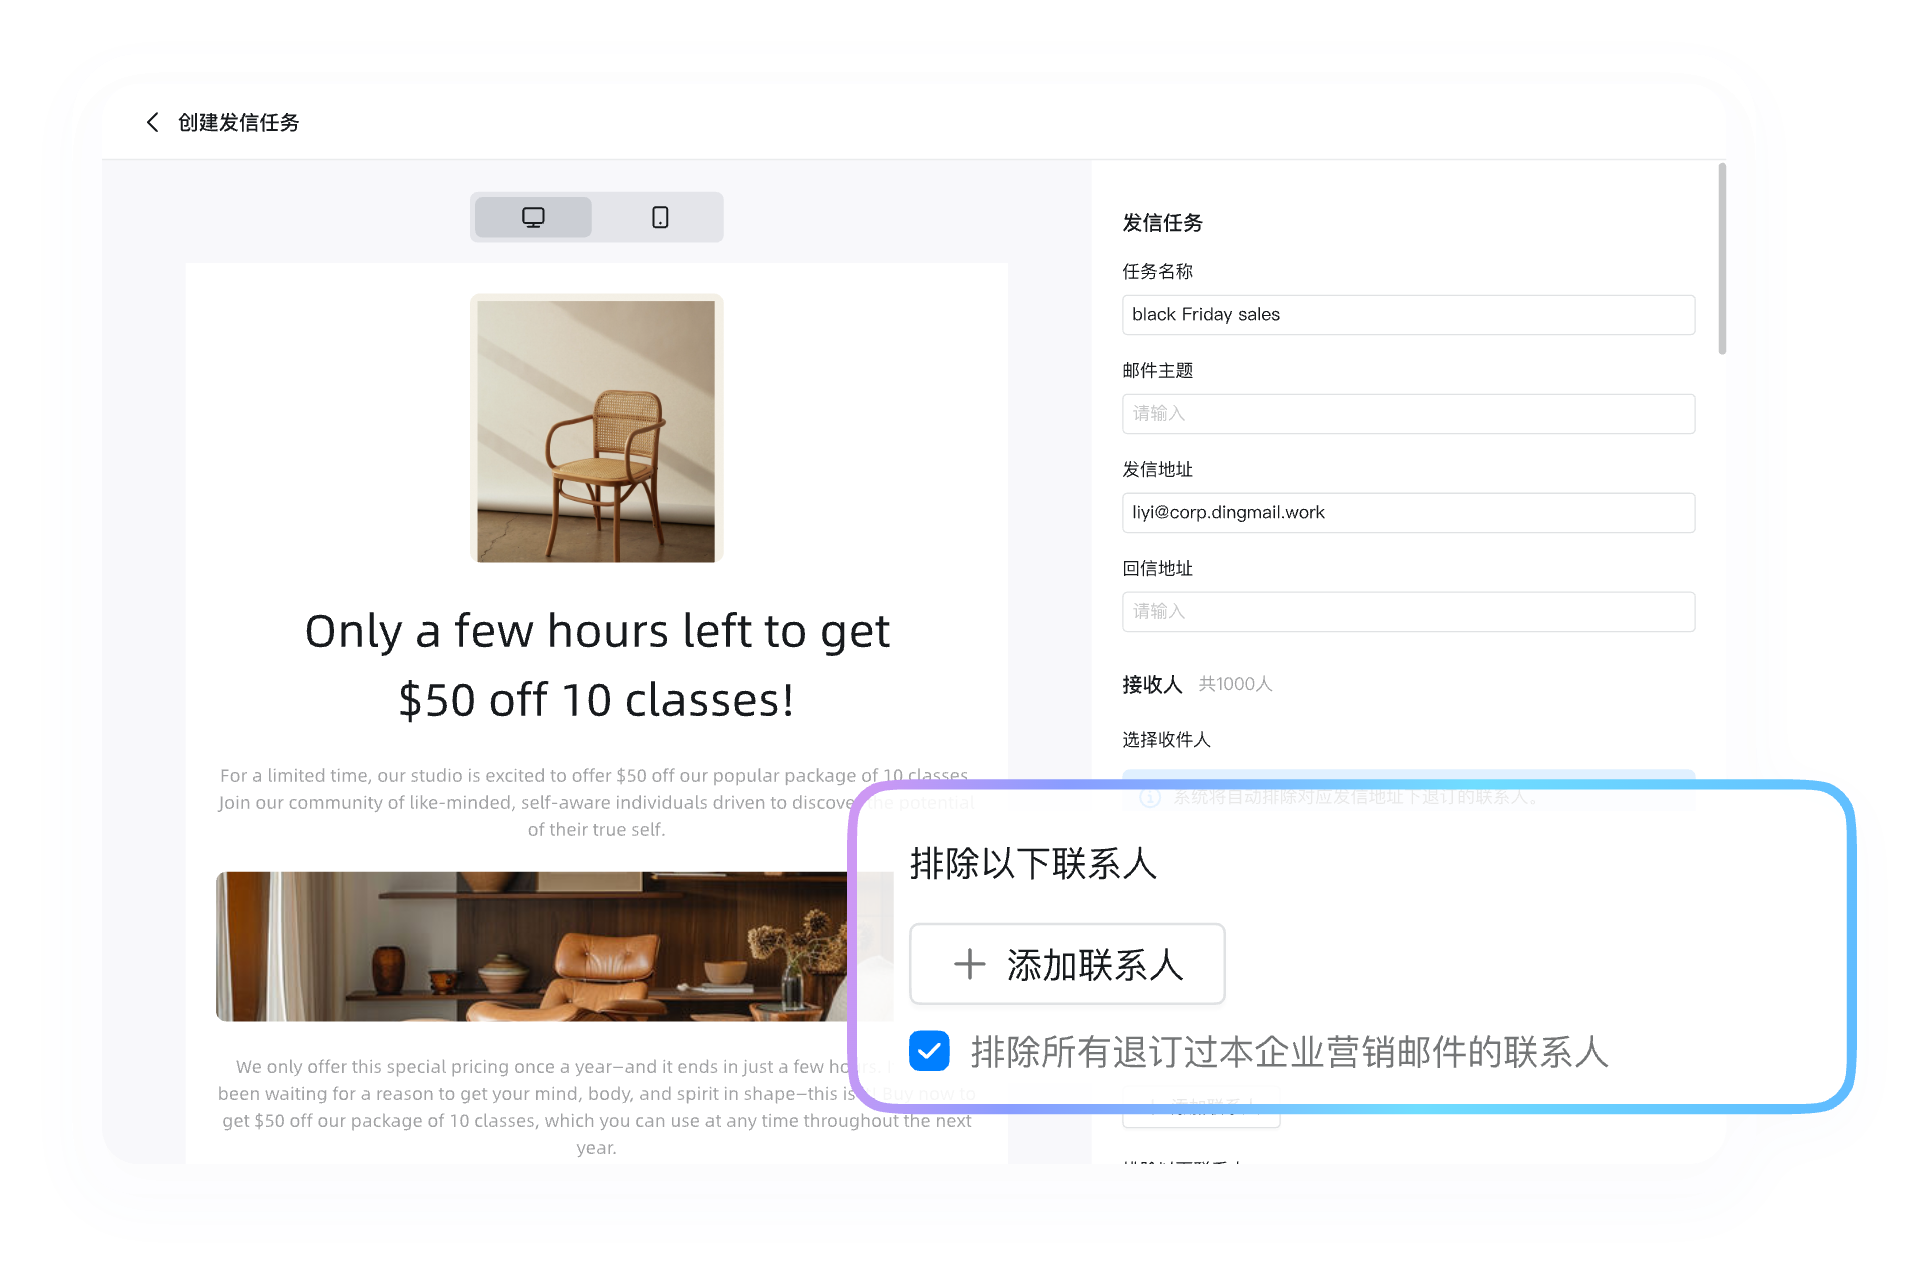Image resolution: width=1929 pixels, height=1284 pixels.
Task: Switch to desktop preview mode
Action: tap(533, 217)
